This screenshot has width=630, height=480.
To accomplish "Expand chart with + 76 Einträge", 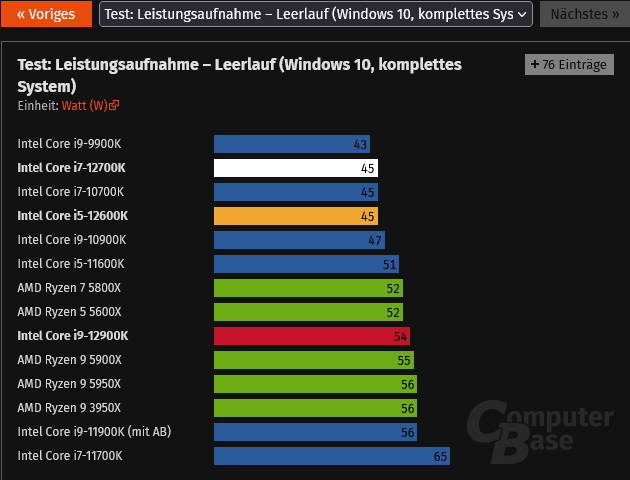I will (x=569, y=65).
